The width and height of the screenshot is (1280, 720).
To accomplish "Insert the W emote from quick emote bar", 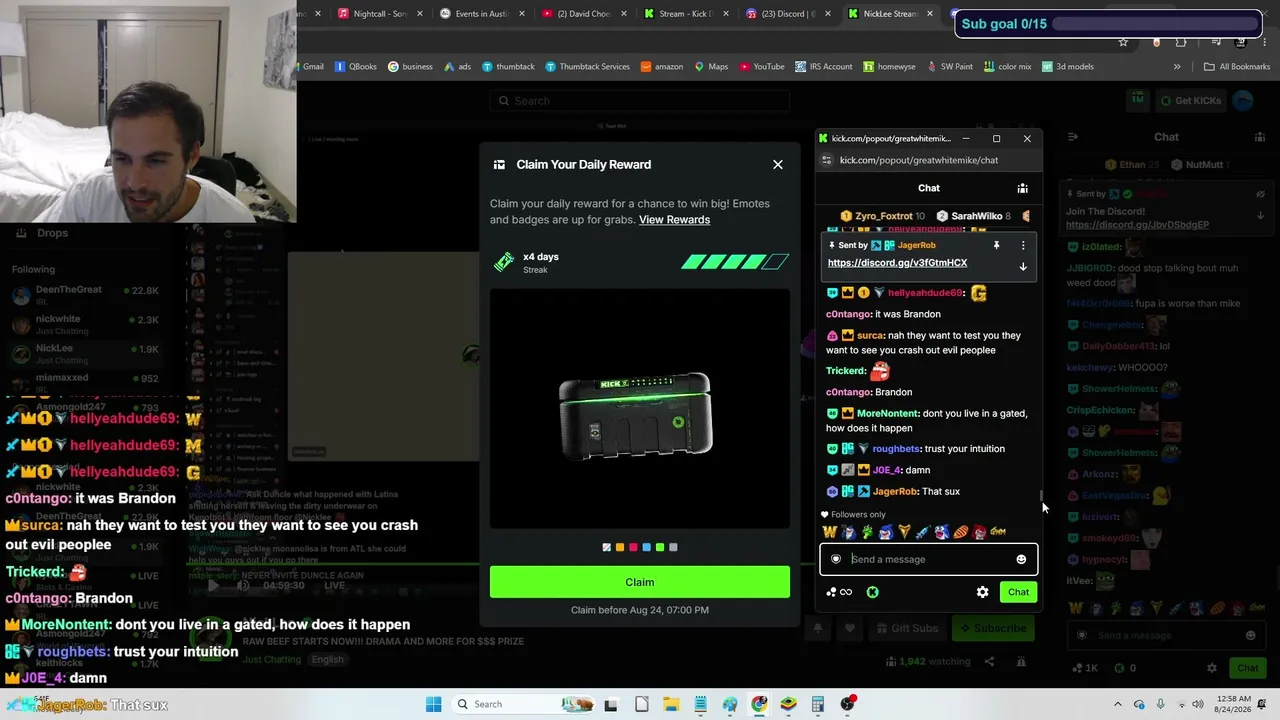I will pos(829,532).
